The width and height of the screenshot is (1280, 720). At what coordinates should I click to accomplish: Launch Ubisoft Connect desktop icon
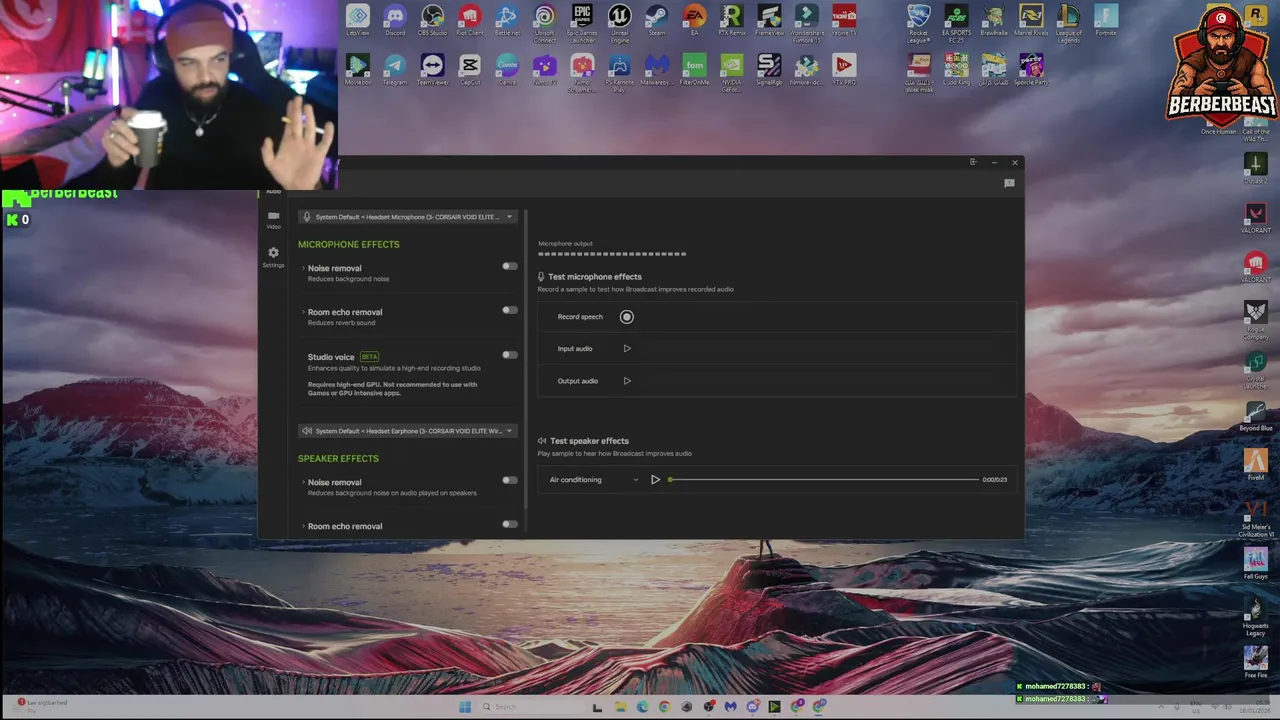(x=544, y=23)
